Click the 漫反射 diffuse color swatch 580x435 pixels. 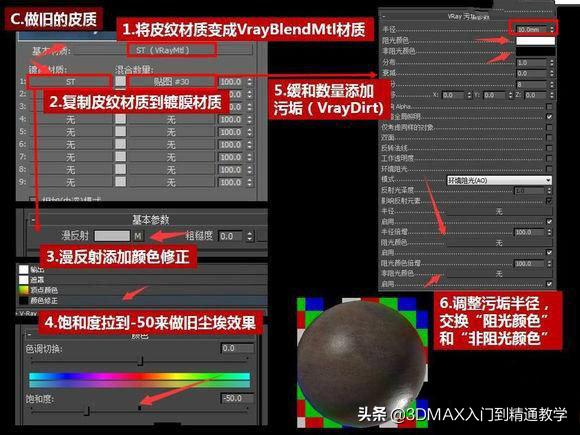112,236
